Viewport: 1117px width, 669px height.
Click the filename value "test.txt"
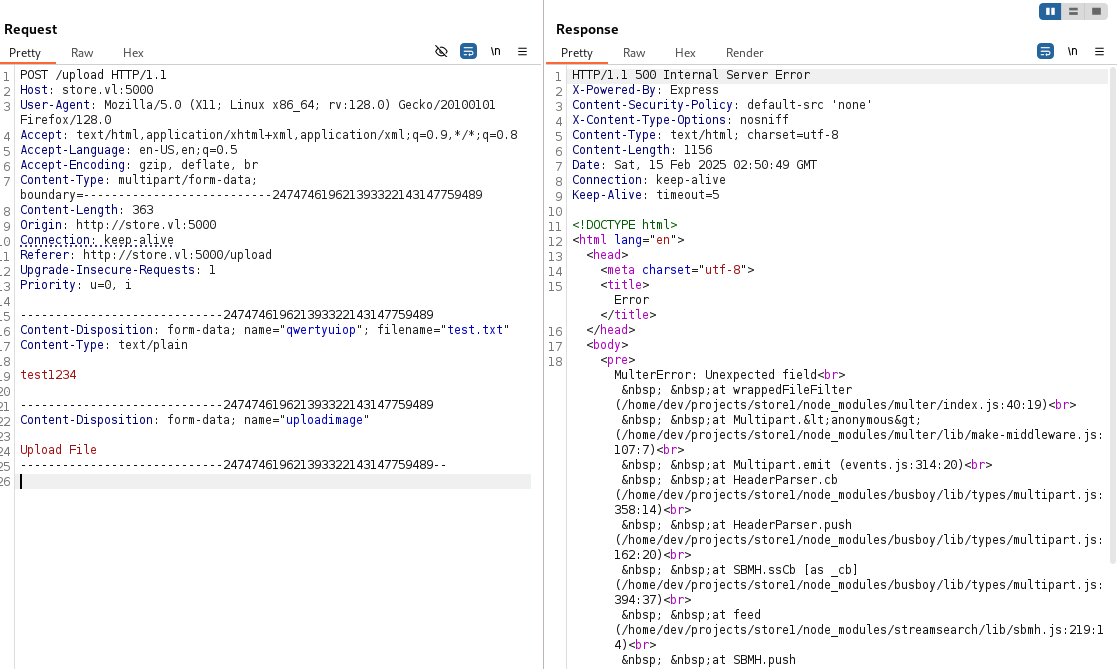[x=475, y=330]
